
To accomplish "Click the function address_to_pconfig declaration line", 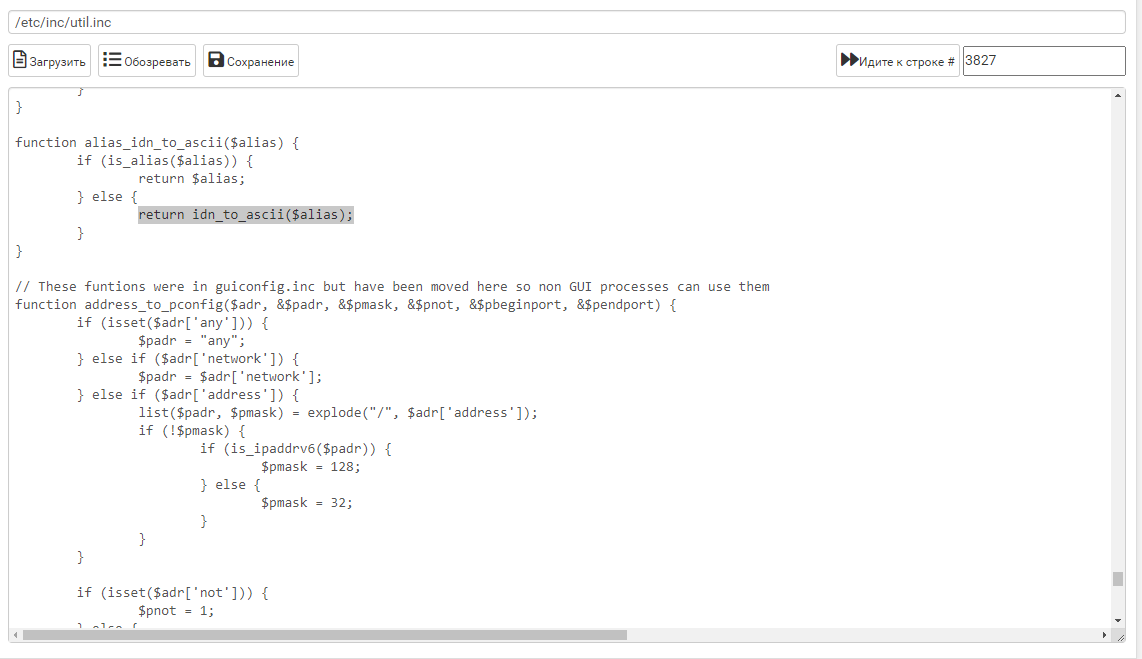I will point(345,305).
